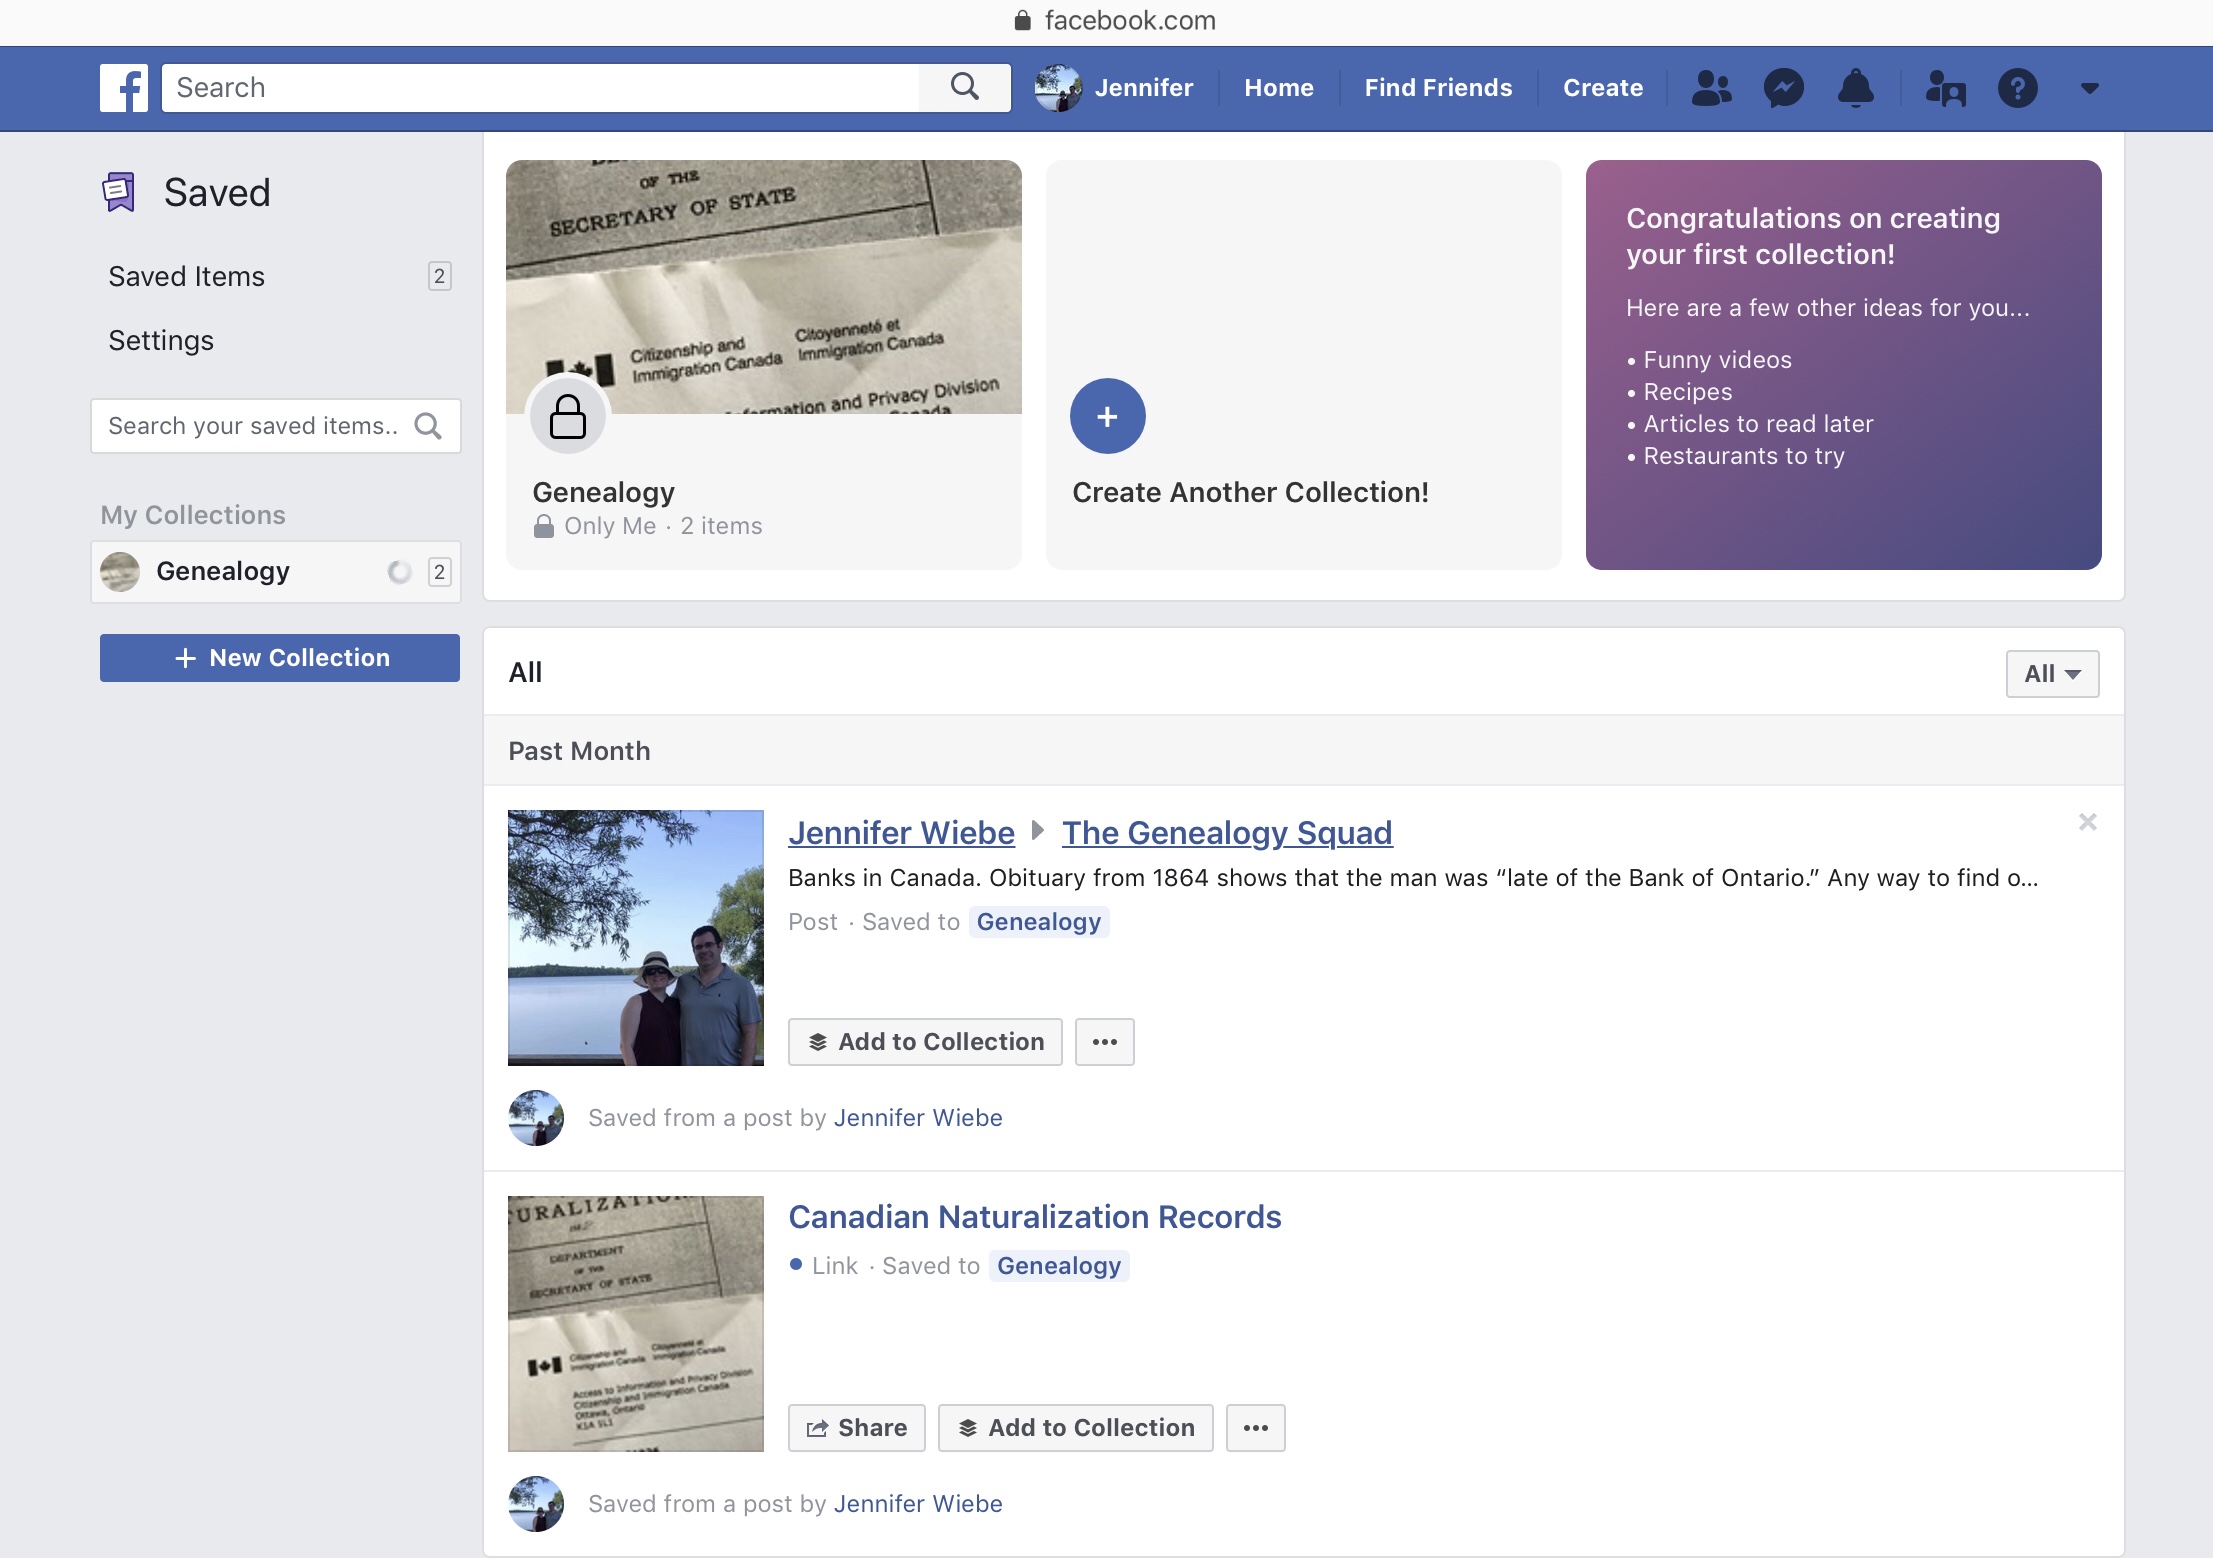Click the blue plus Create Another Collection icon
The height and width of the screenshot is (1558, 2213).
click(1107, 416)
